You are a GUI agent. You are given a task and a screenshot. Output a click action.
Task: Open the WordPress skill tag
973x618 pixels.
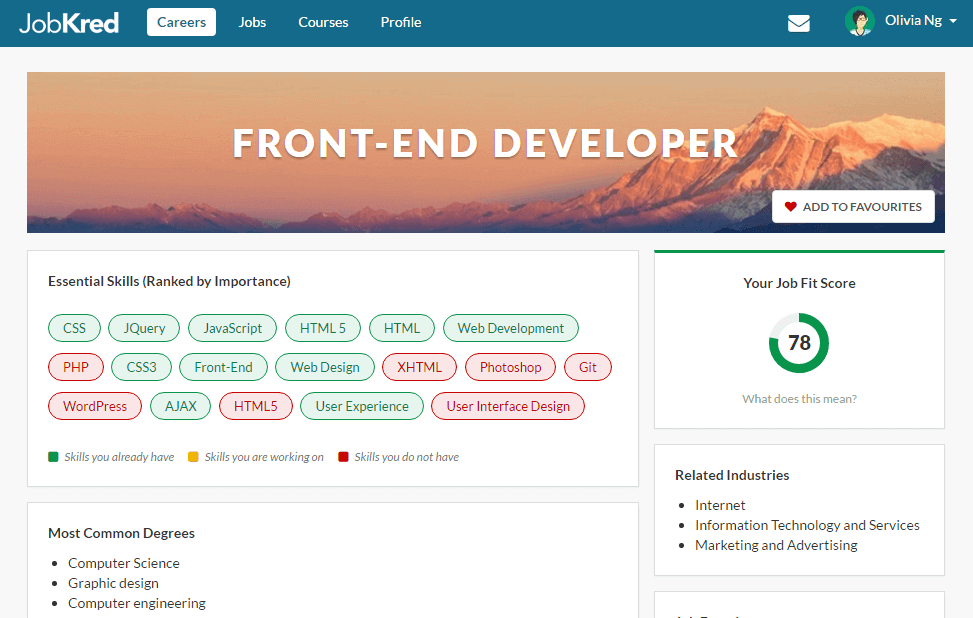(x=95, y=406)
